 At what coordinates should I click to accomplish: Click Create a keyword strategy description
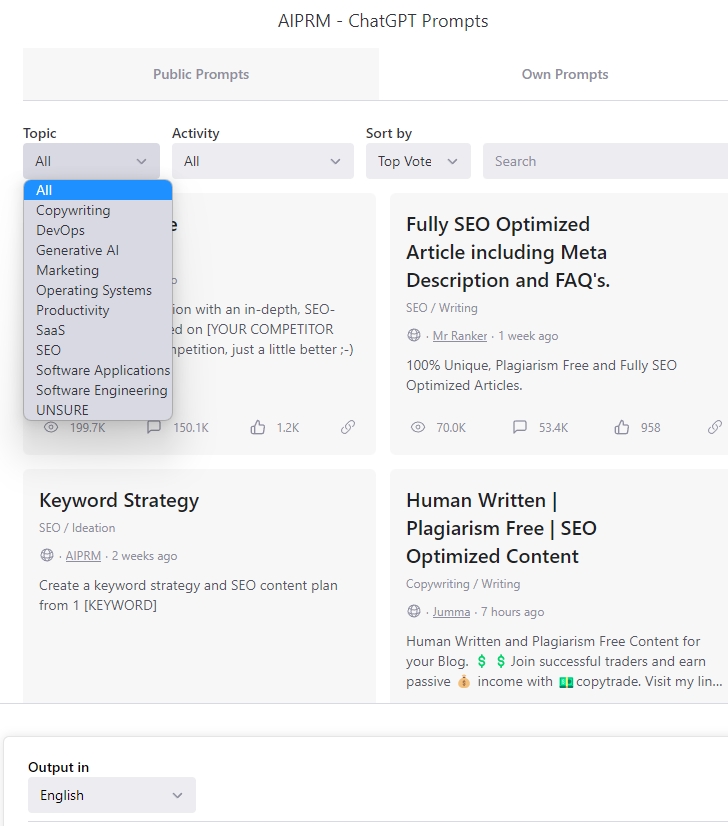(x=189, y=595)
